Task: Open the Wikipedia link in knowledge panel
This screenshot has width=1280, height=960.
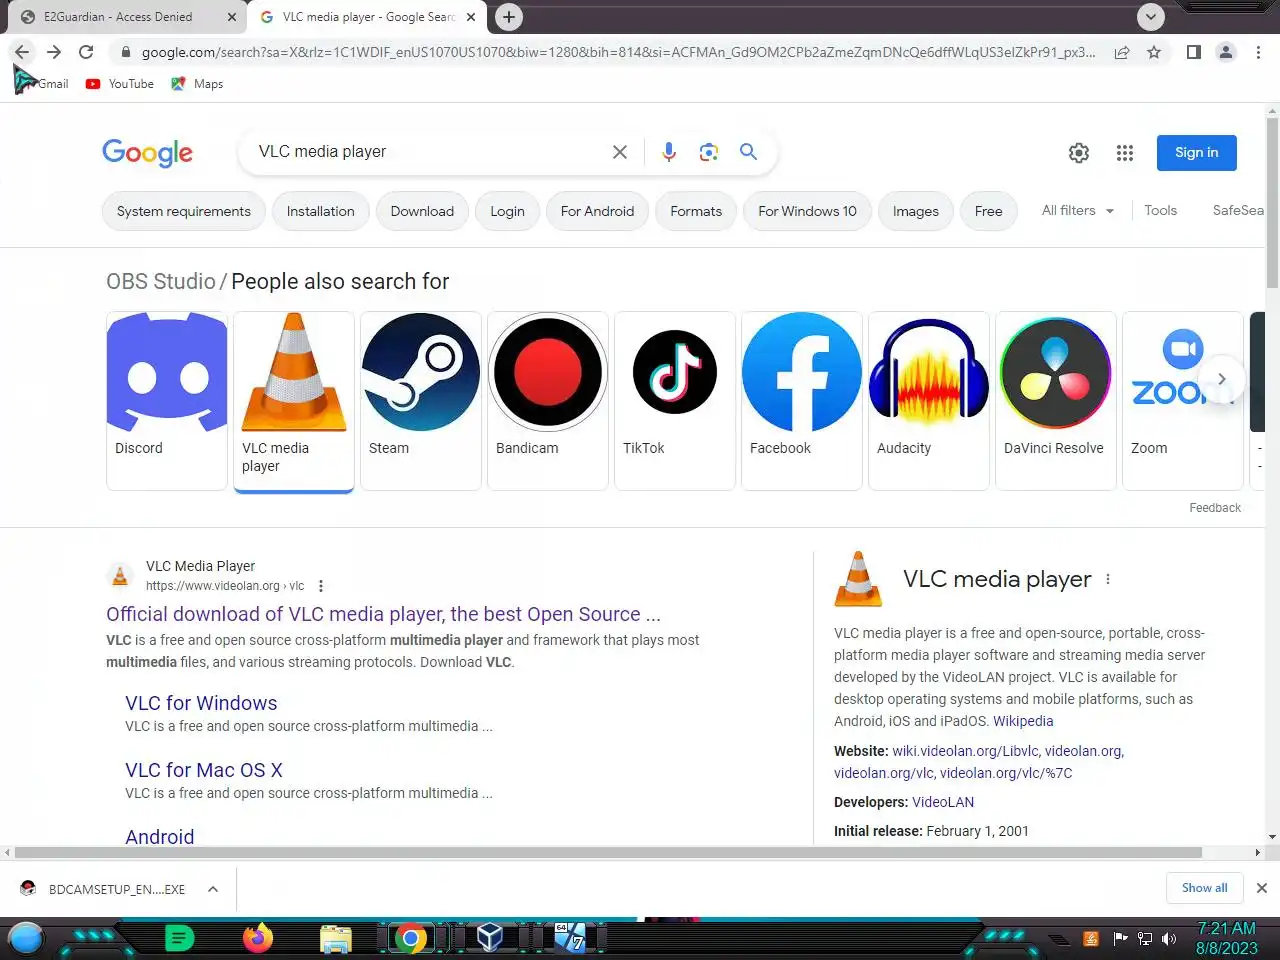Action: (x=1023, y=721)
